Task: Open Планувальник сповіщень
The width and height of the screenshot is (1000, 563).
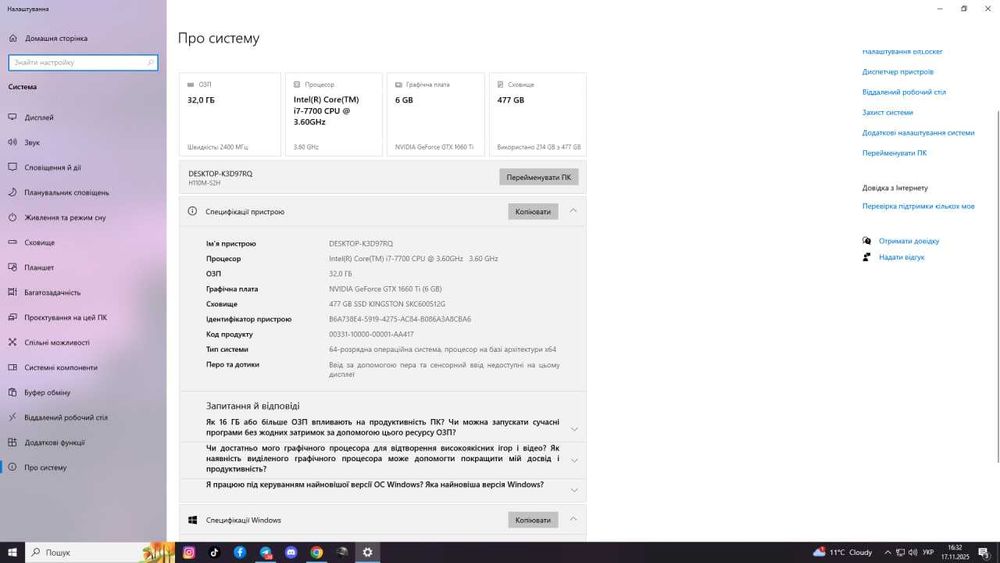Action: (83, 192)
